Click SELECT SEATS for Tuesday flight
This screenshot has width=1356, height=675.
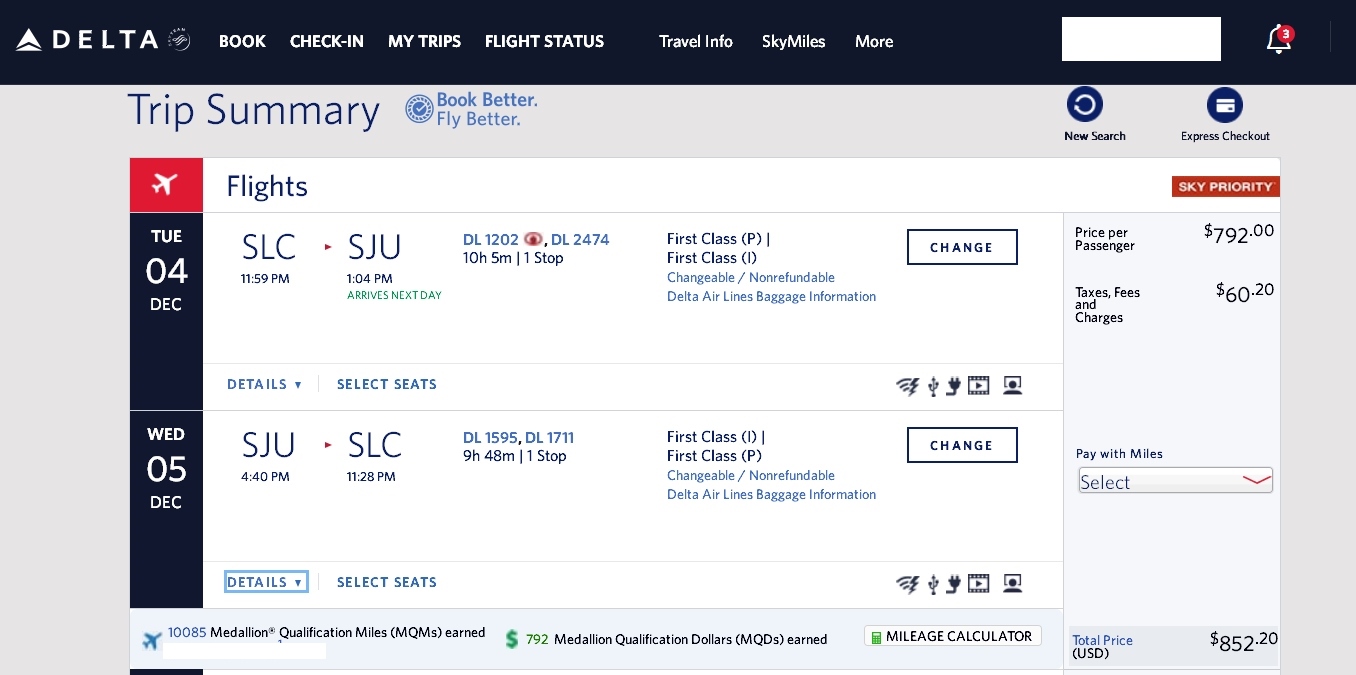click(387, 384)
